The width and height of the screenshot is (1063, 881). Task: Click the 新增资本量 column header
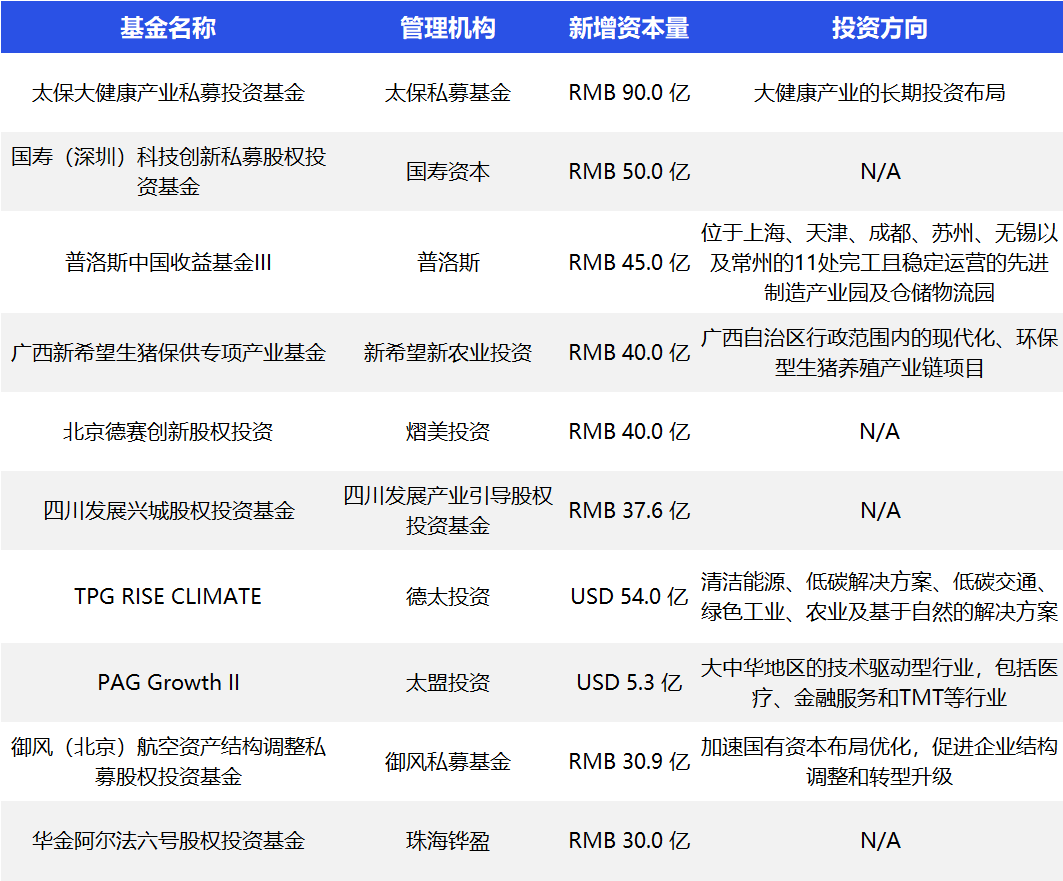(x=629, y=28)
